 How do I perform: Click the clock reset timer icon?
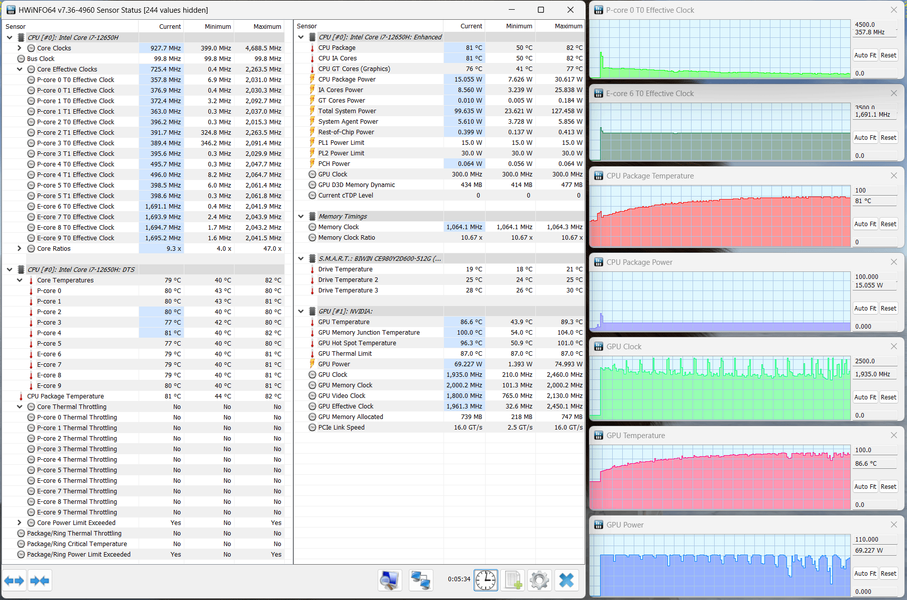coord(485,580)
